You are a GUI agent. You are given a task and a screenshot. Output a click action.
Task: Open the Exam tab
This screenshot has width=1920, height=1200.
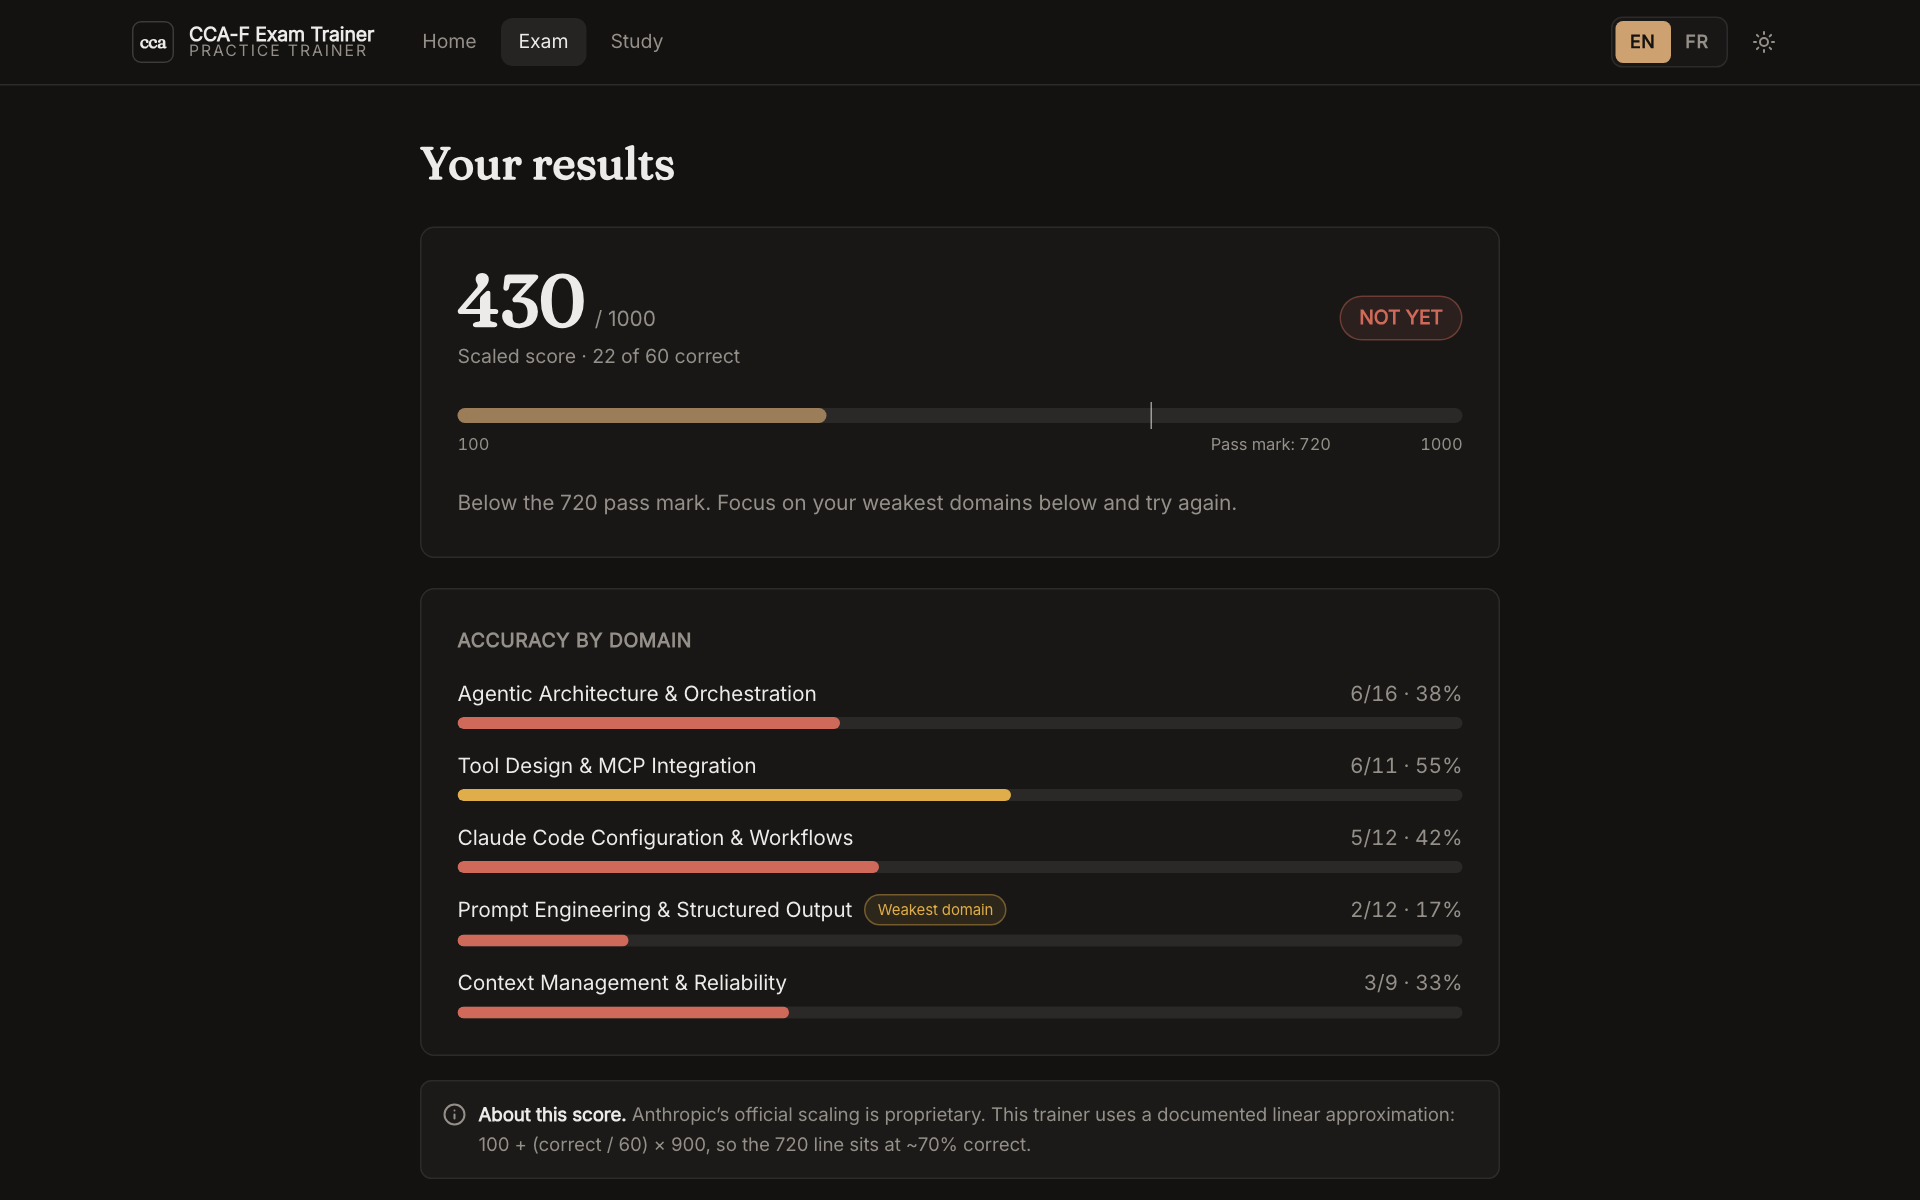coord(543,42)
